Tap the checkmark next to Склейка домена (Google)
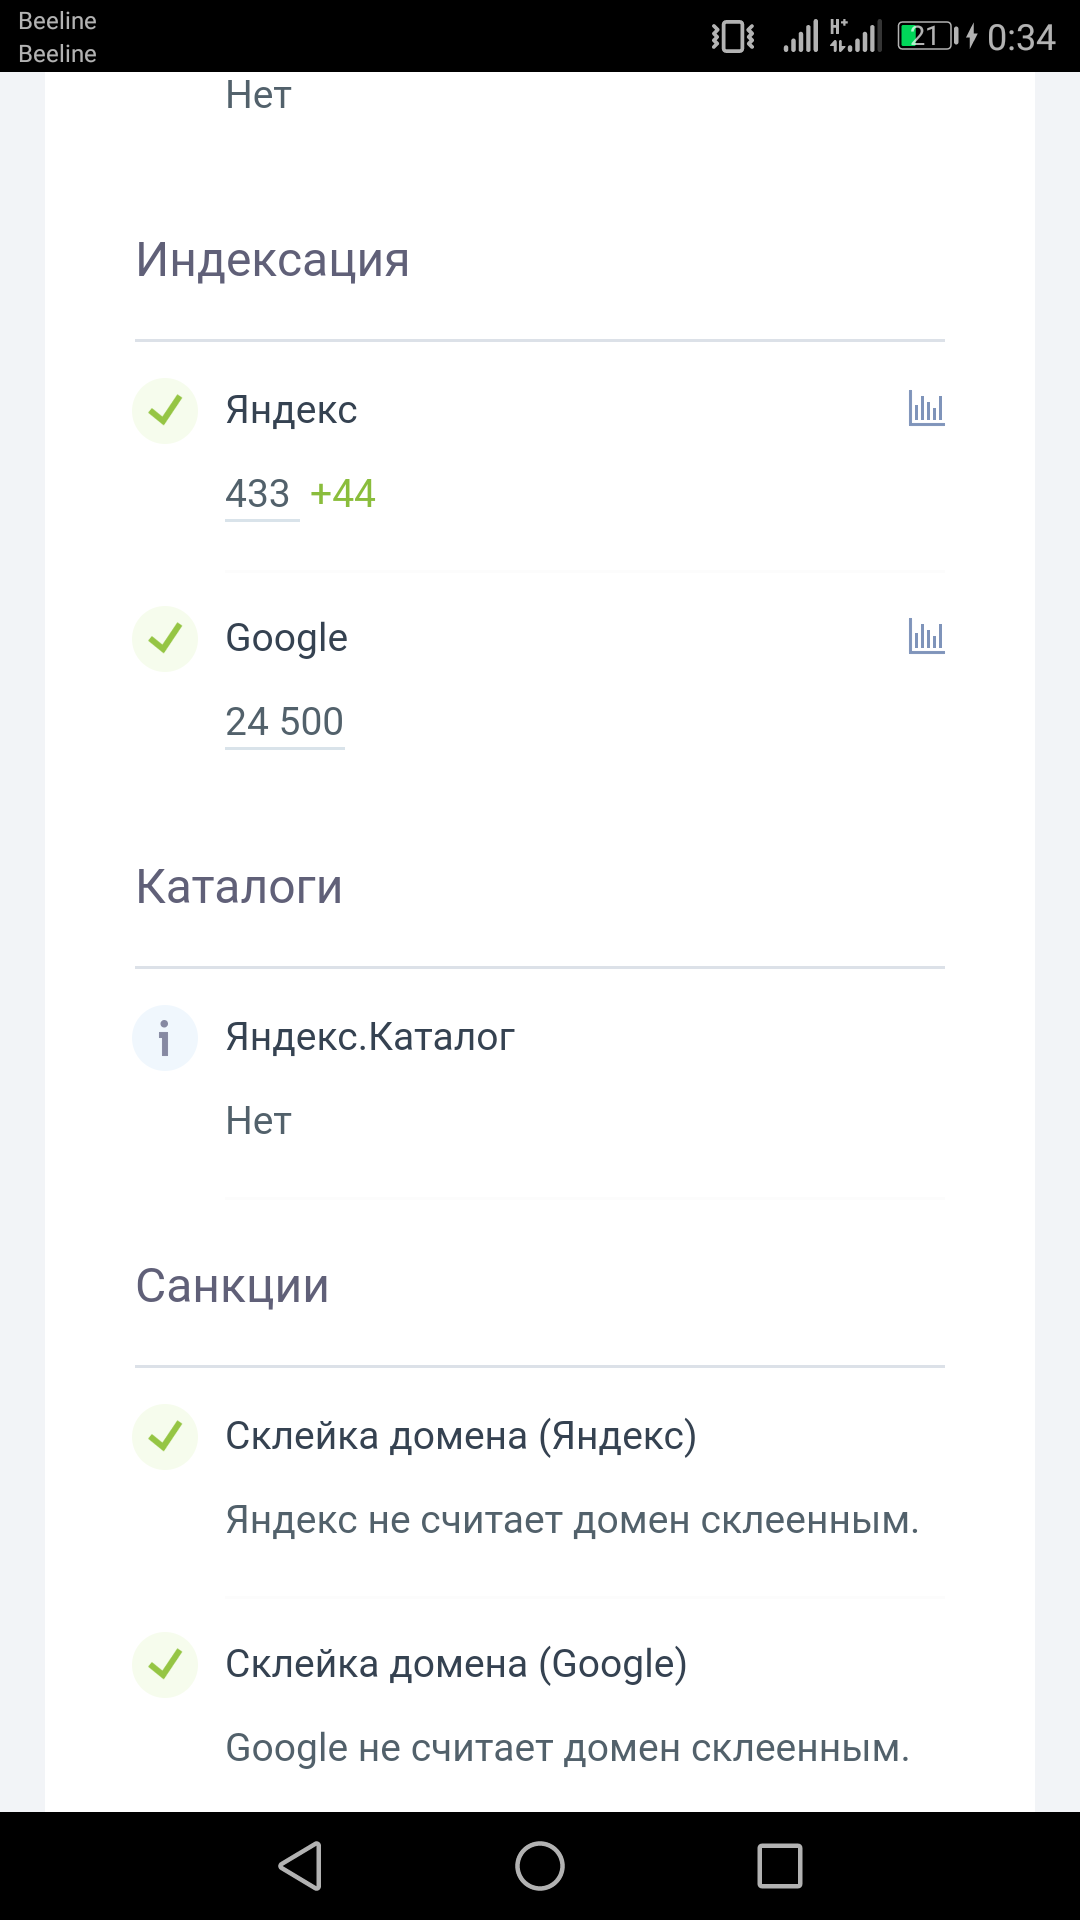 tap(165, 1664)
